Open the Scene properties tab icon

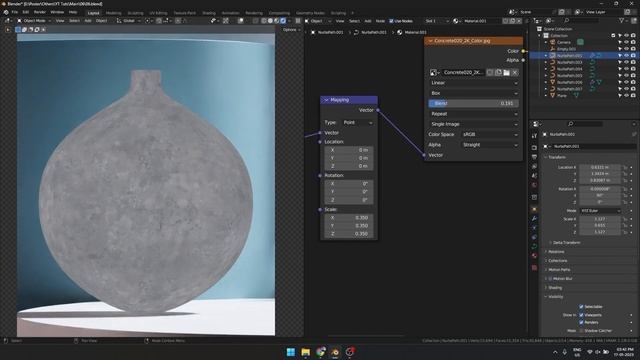pos(534,176)
